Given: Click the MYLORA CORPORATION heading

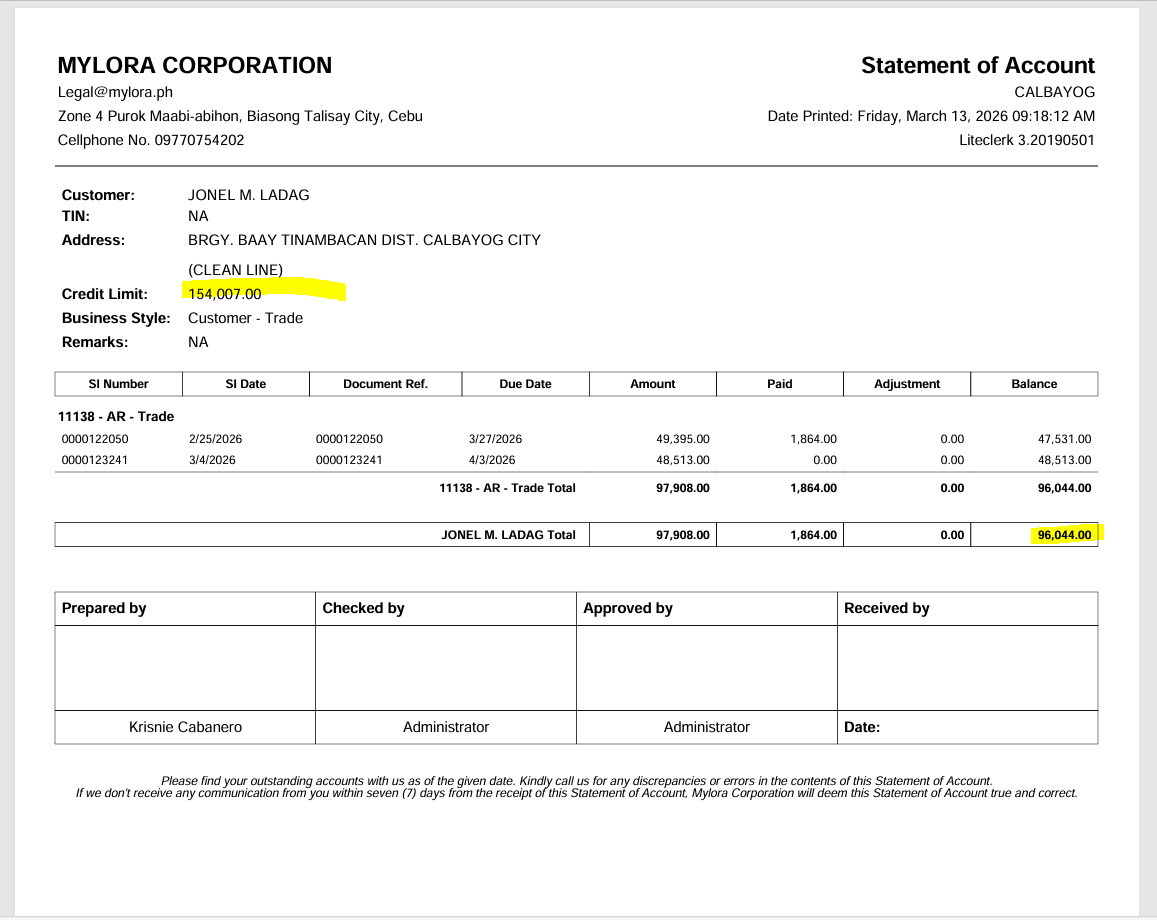Looking at the screenshot, I should (195, 66).
